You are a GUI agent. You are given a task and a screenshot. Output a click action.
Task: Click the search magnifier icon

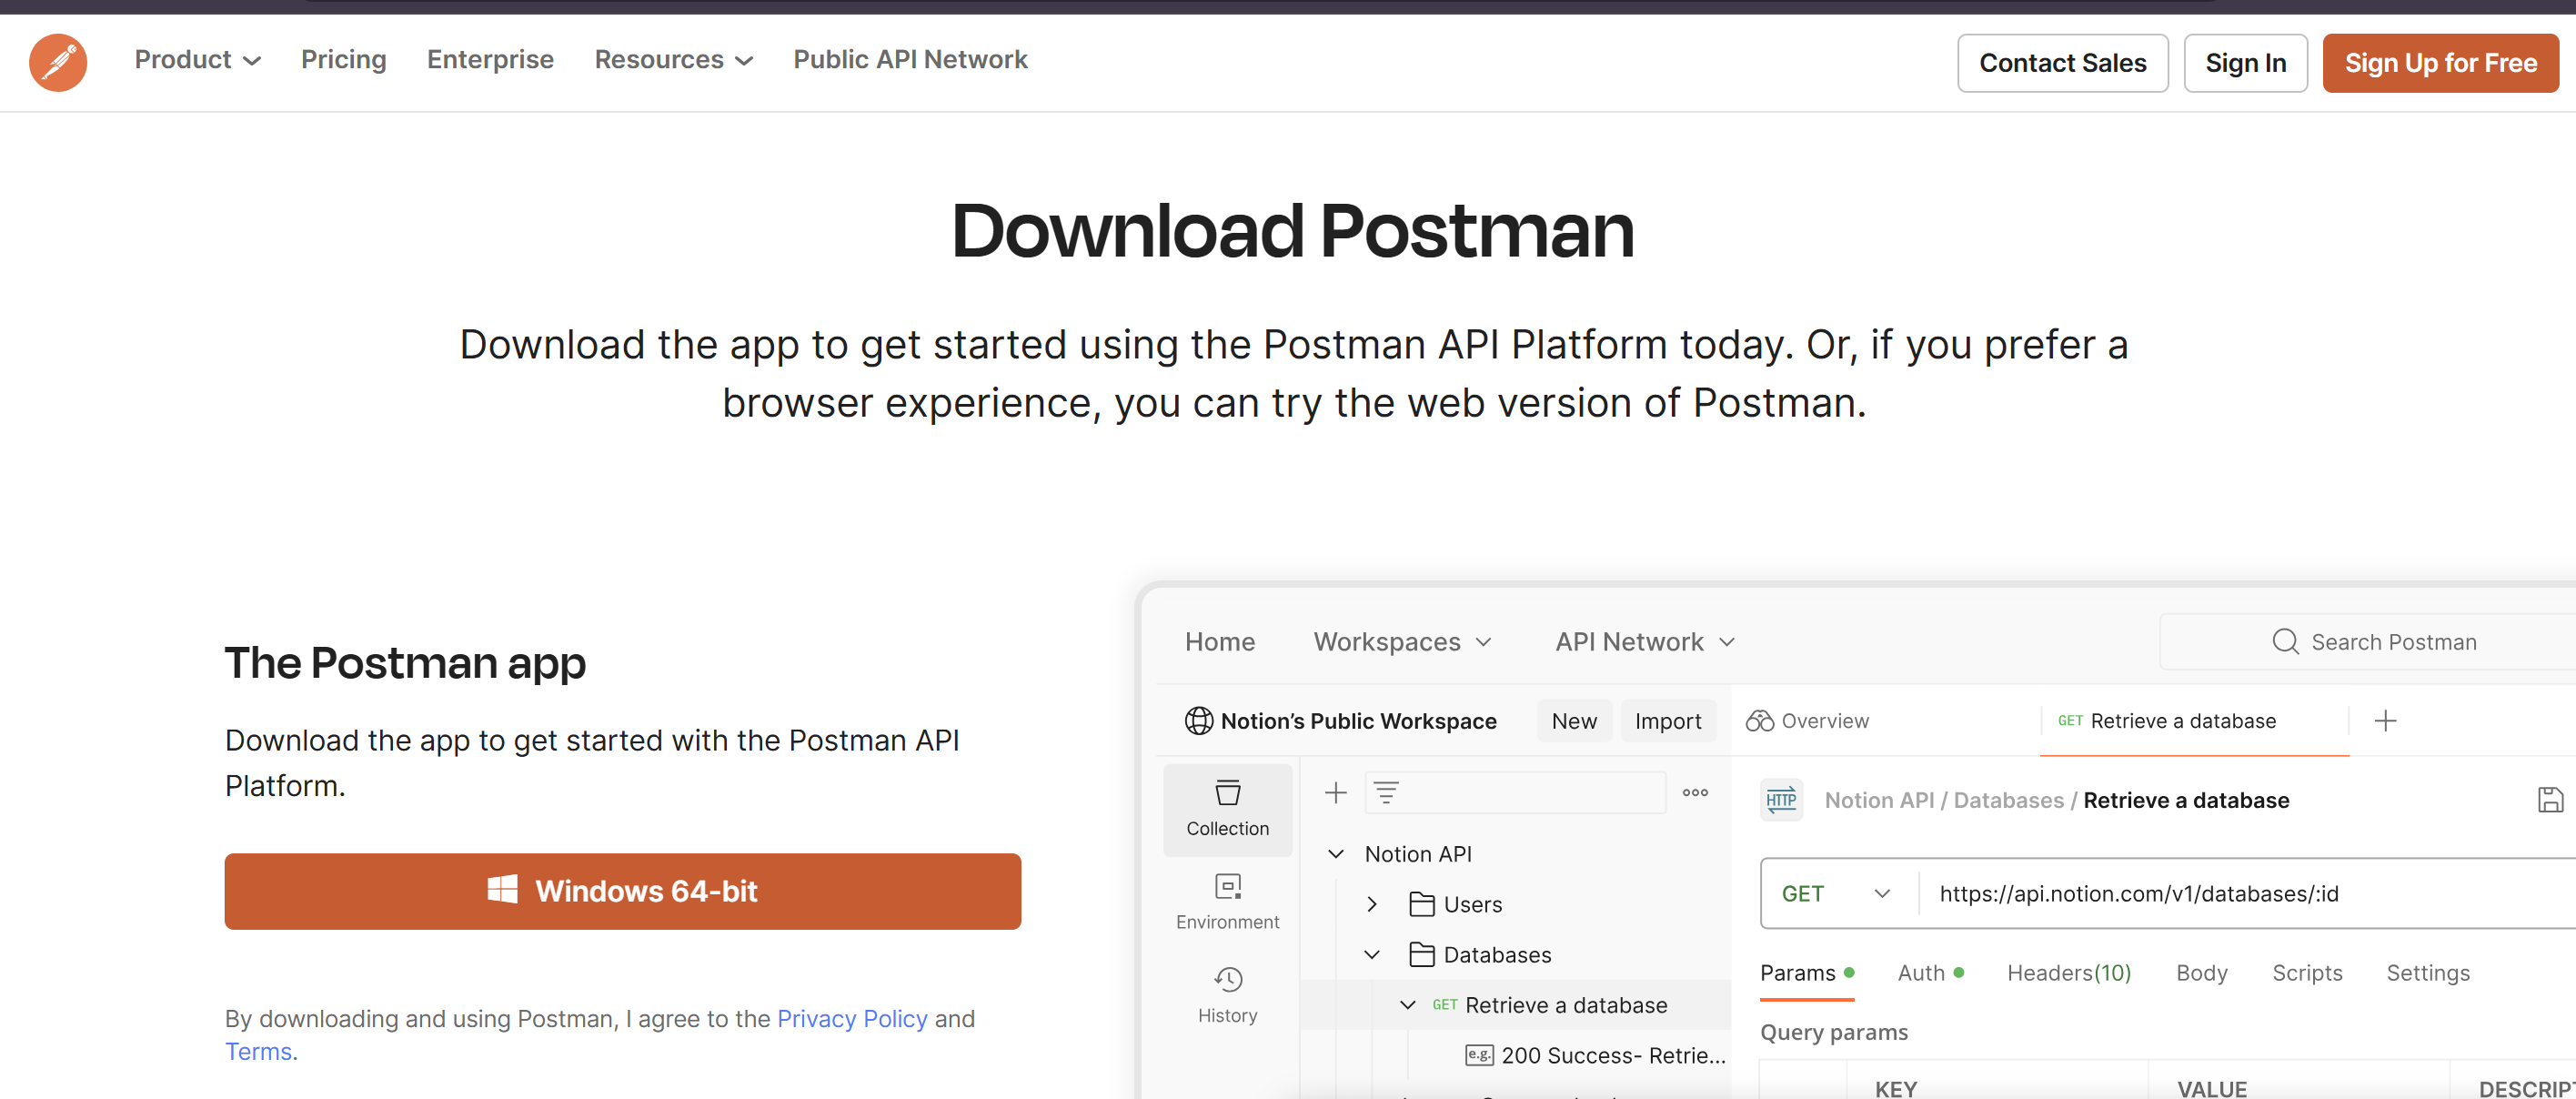(2285, 641)
